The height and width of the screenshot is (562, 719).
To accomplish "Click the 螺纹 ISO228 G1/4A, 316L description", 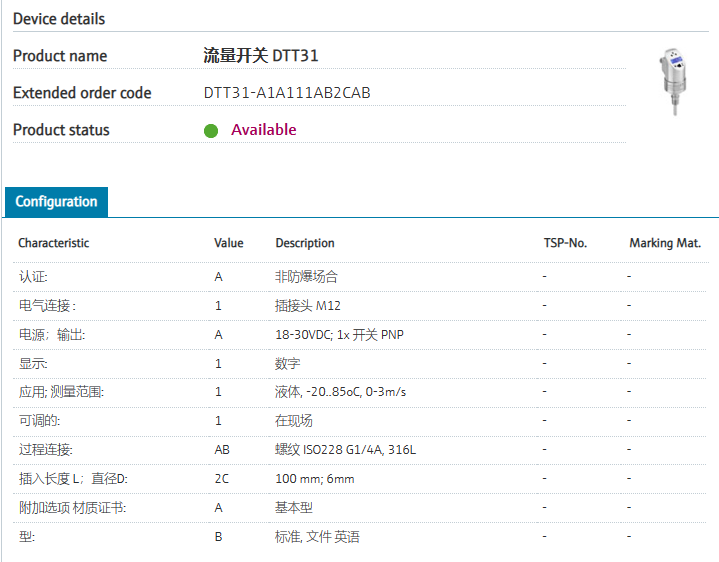I will point(345,450).
